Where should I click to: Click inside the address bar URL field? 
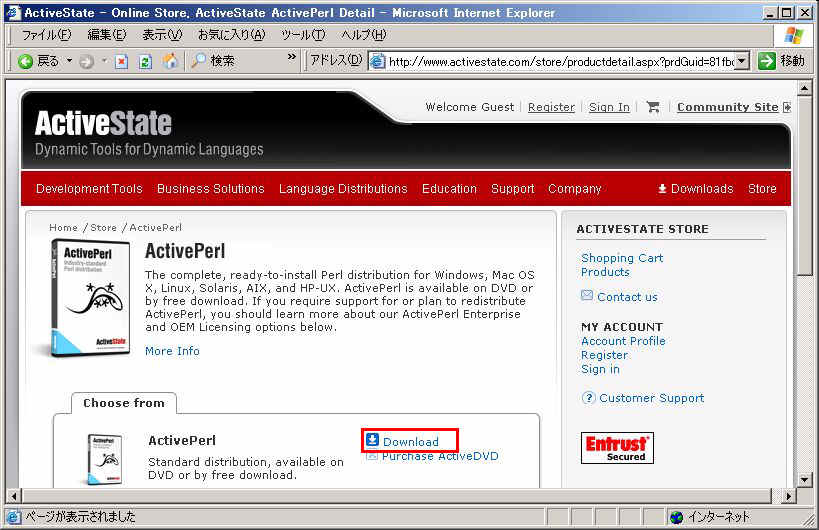click(x=560, y=62)
